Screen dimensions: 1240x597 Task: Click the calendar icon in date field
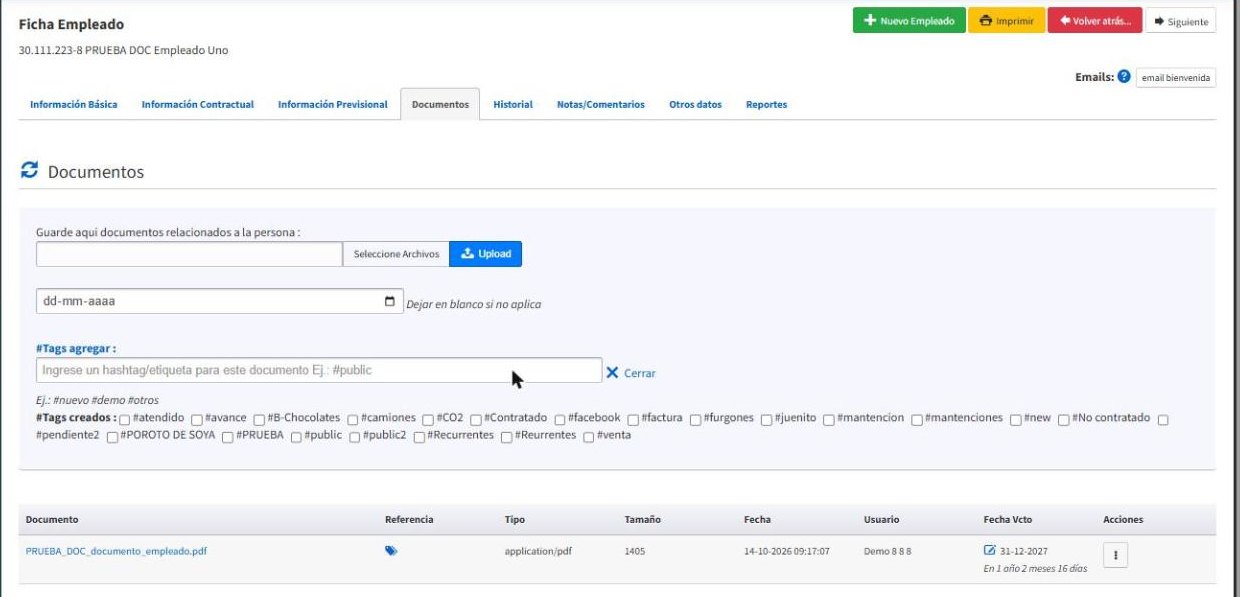(x=390, y=301)
